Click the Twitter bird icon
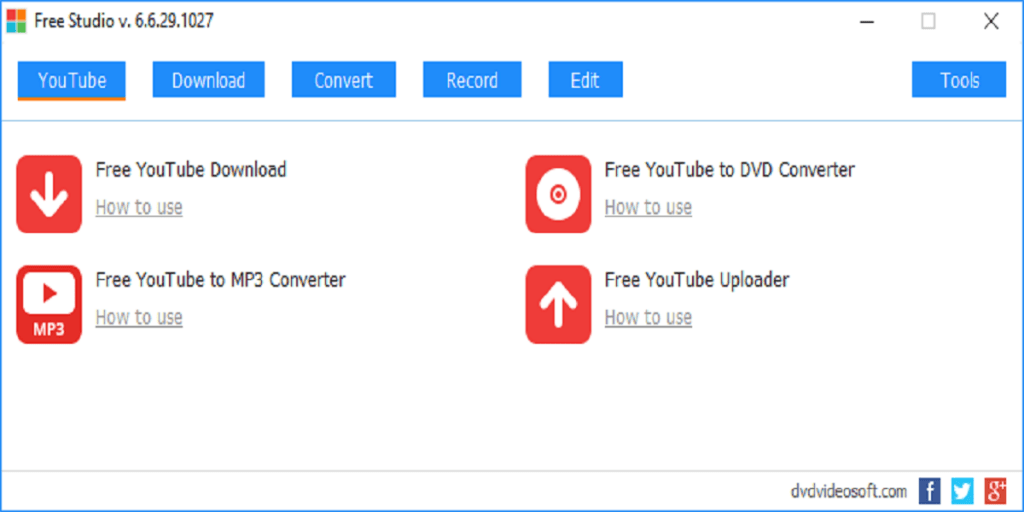The height and width of the screenshot is (512, 1024). click(961, 490)
